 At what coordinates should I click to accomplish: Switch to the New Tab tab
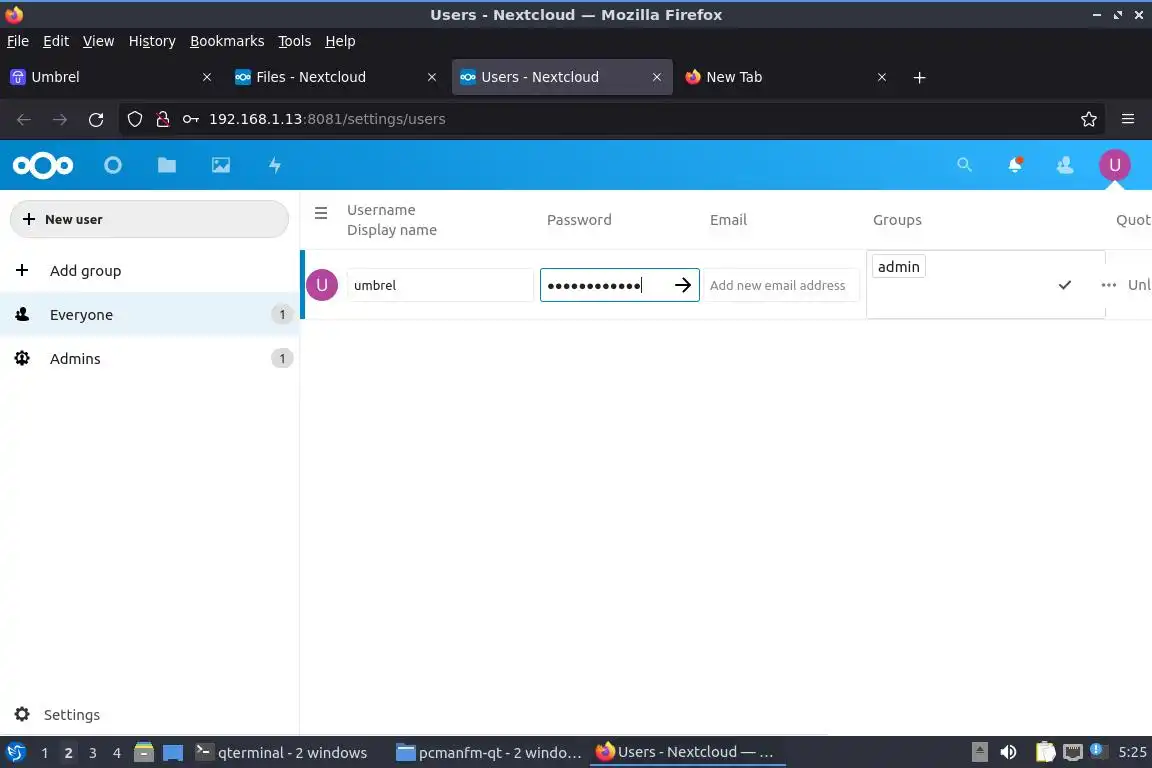785,77
